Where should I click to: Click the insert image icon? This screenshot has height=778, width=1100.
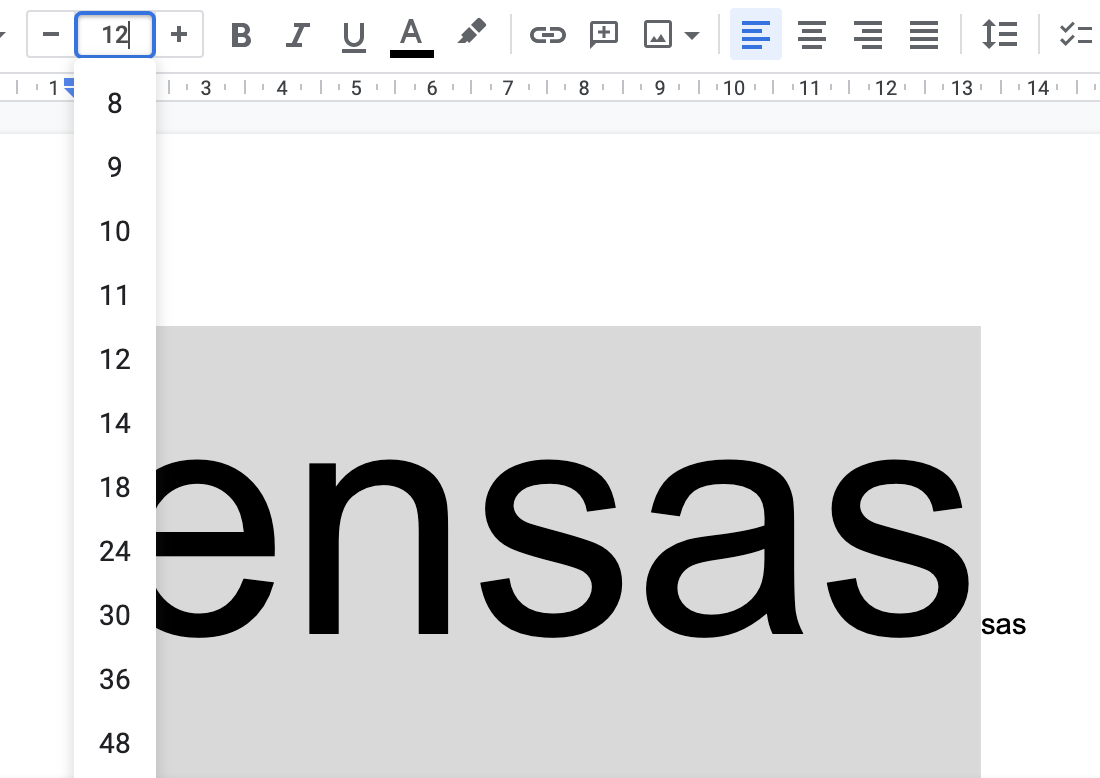coord(657,34)
